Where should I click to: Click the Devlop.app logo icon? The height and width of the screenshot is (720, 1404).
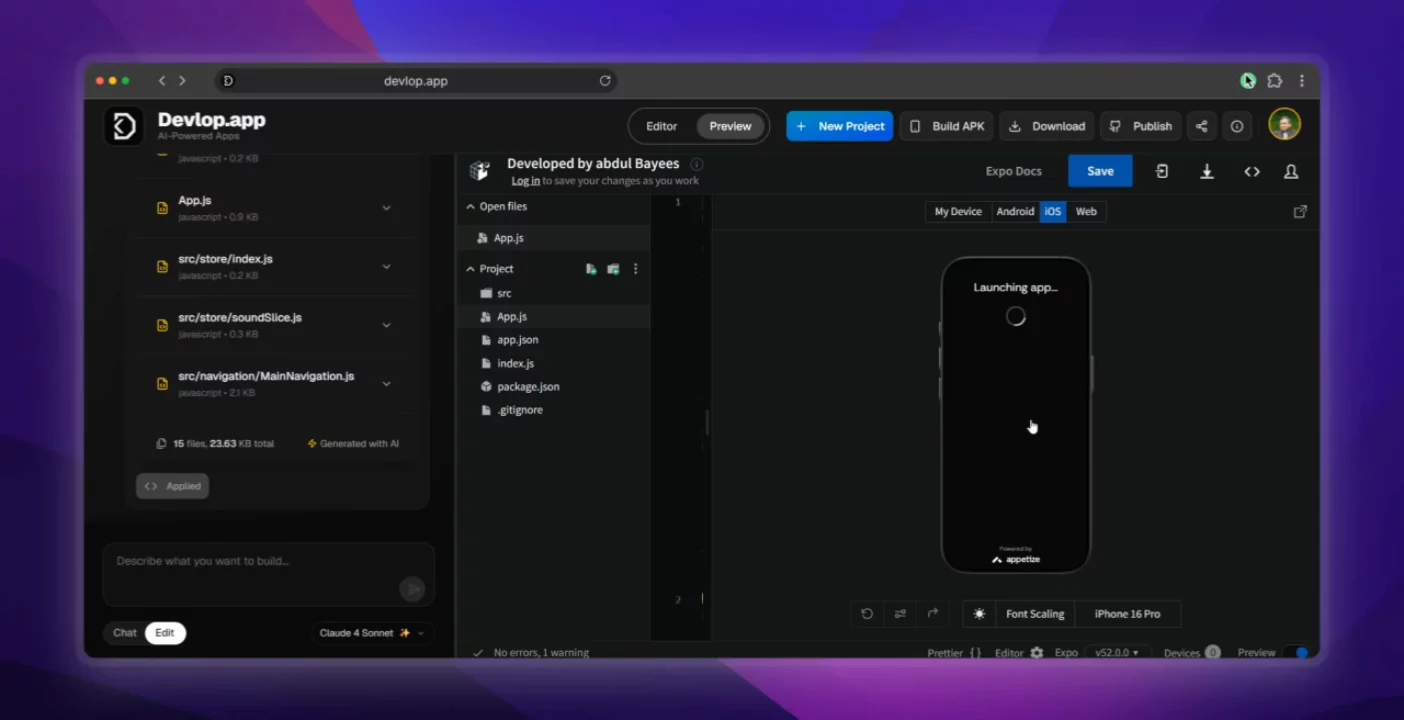124,126
